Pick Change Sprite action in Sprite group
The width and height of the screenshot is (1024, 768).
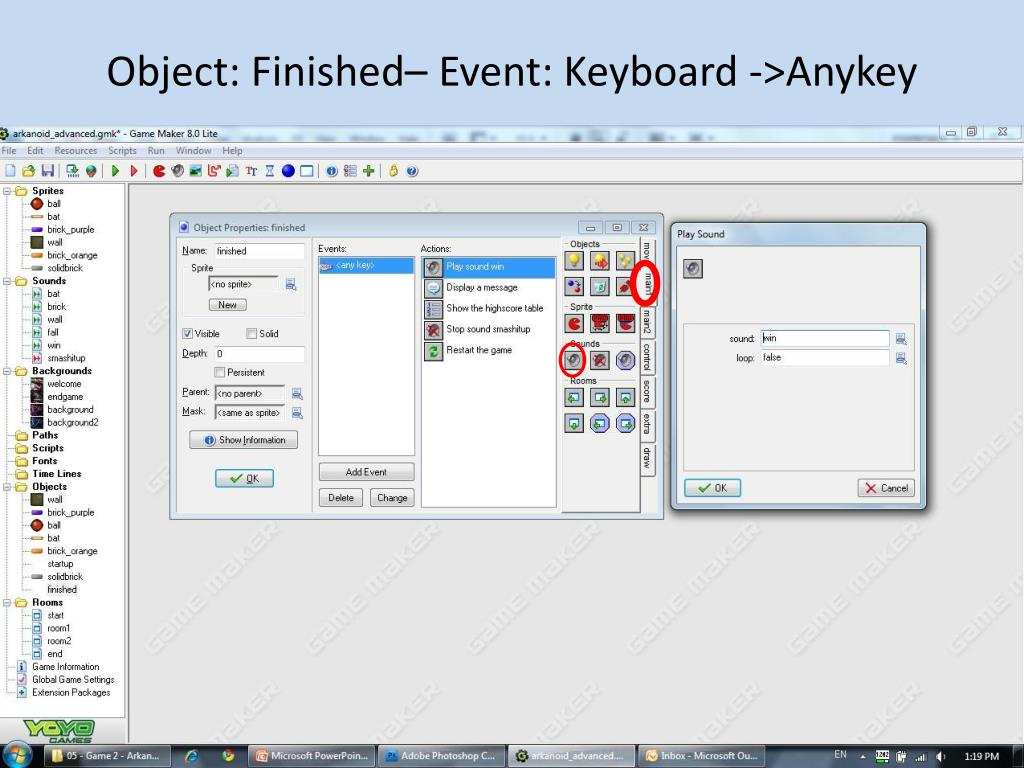point(574,323)
